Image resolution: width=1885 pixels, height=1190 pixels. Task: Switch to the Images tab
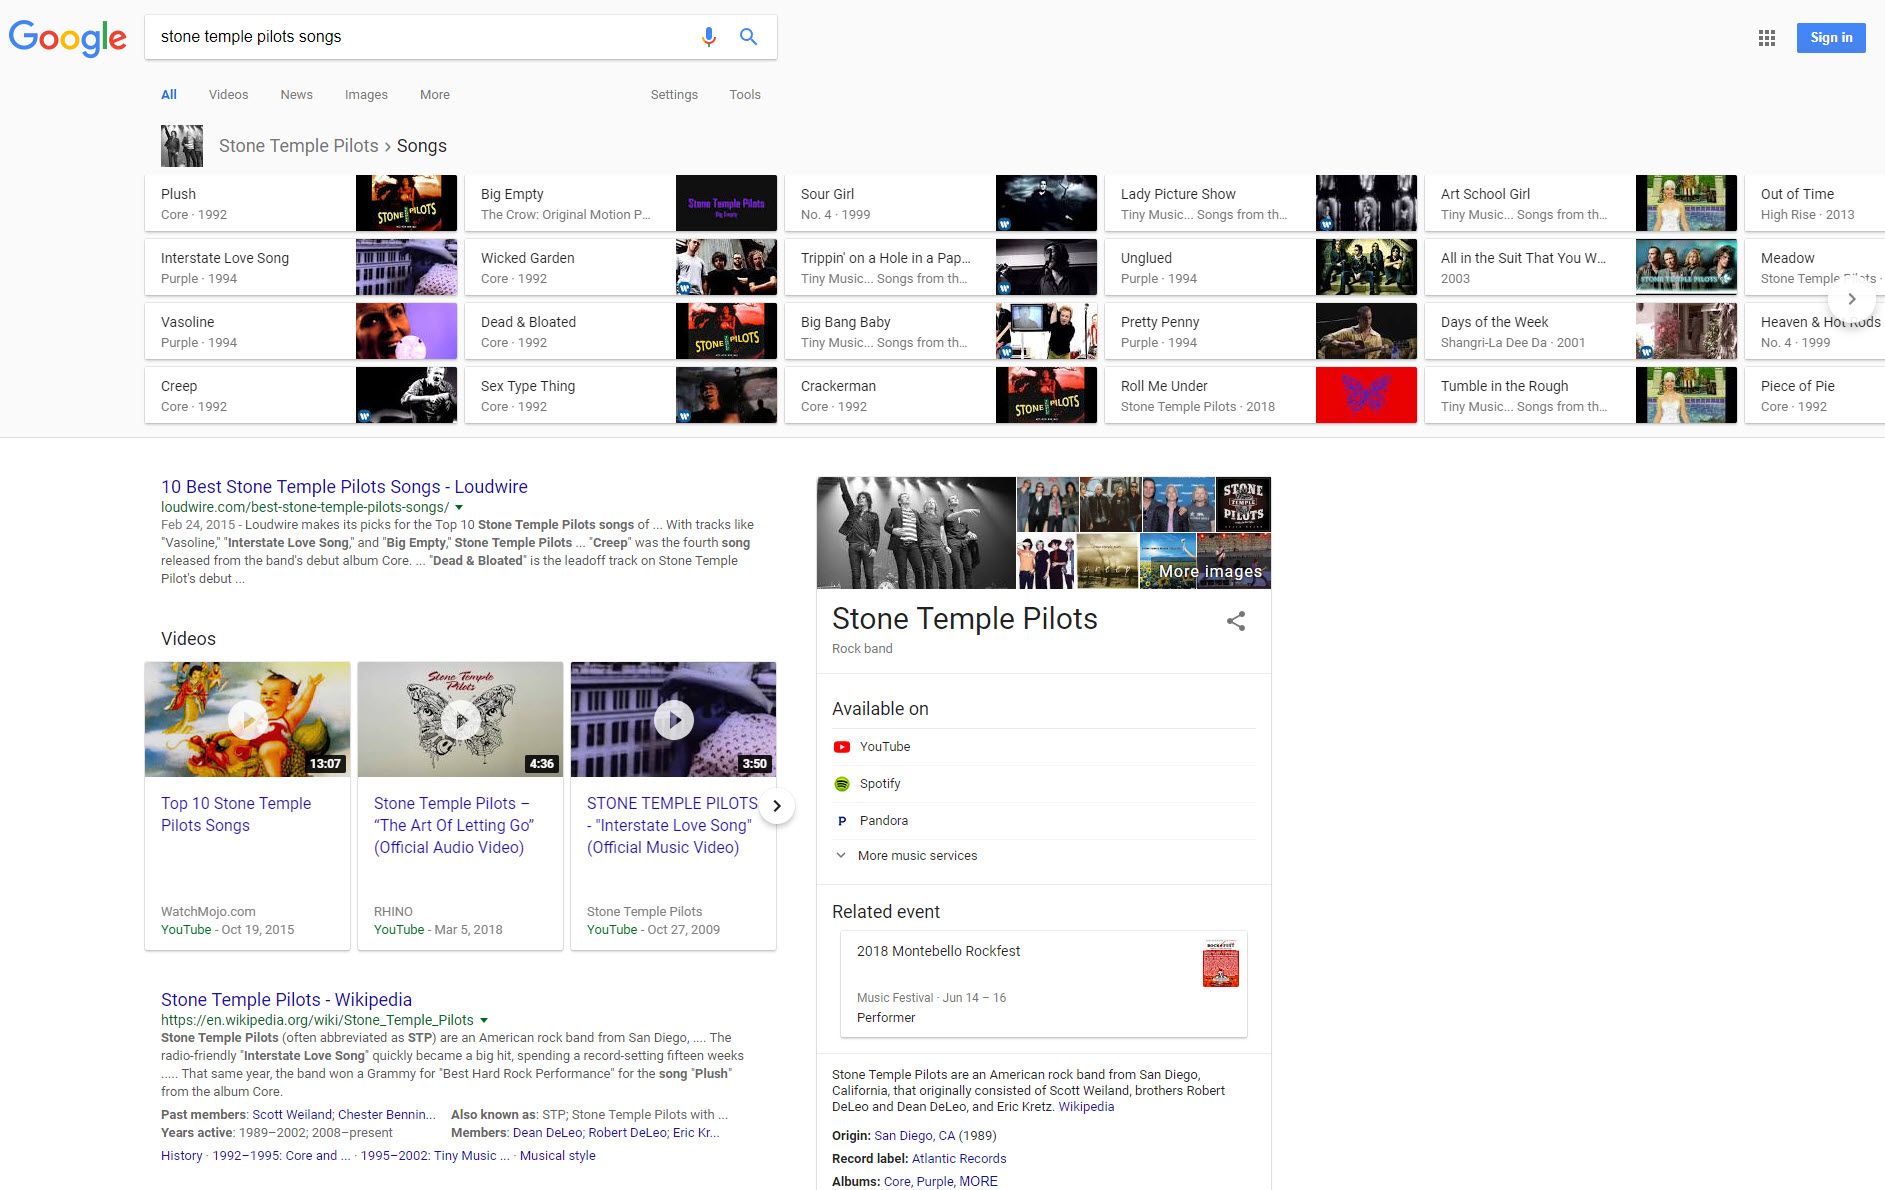point(366,95)
